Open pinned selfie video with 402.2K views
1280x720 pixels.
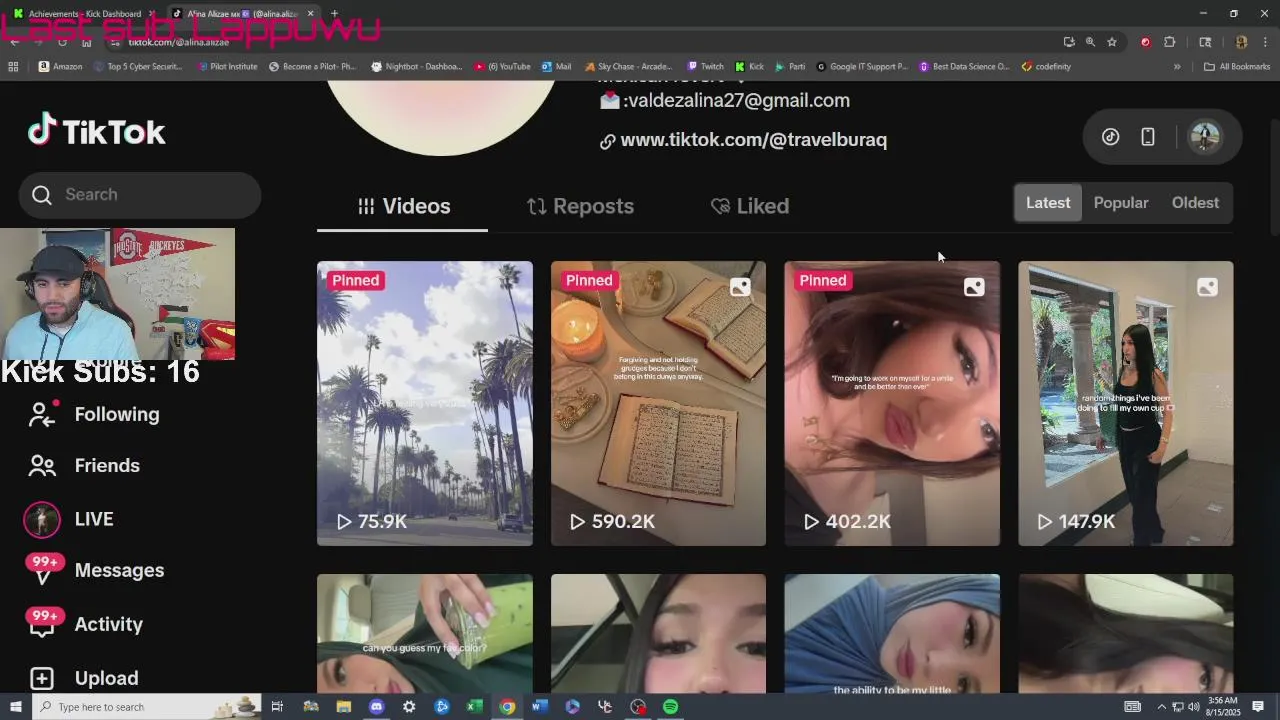pyautogui.click(x=892, y=403)
